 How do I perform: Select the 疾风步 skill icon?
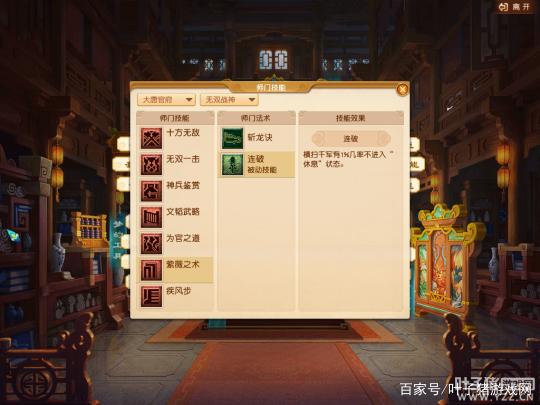(x=151, y=296)
